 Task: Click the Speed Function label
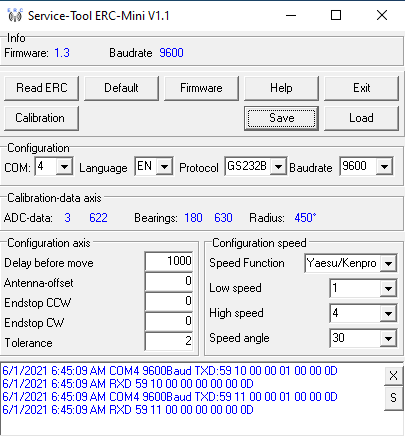247,263
